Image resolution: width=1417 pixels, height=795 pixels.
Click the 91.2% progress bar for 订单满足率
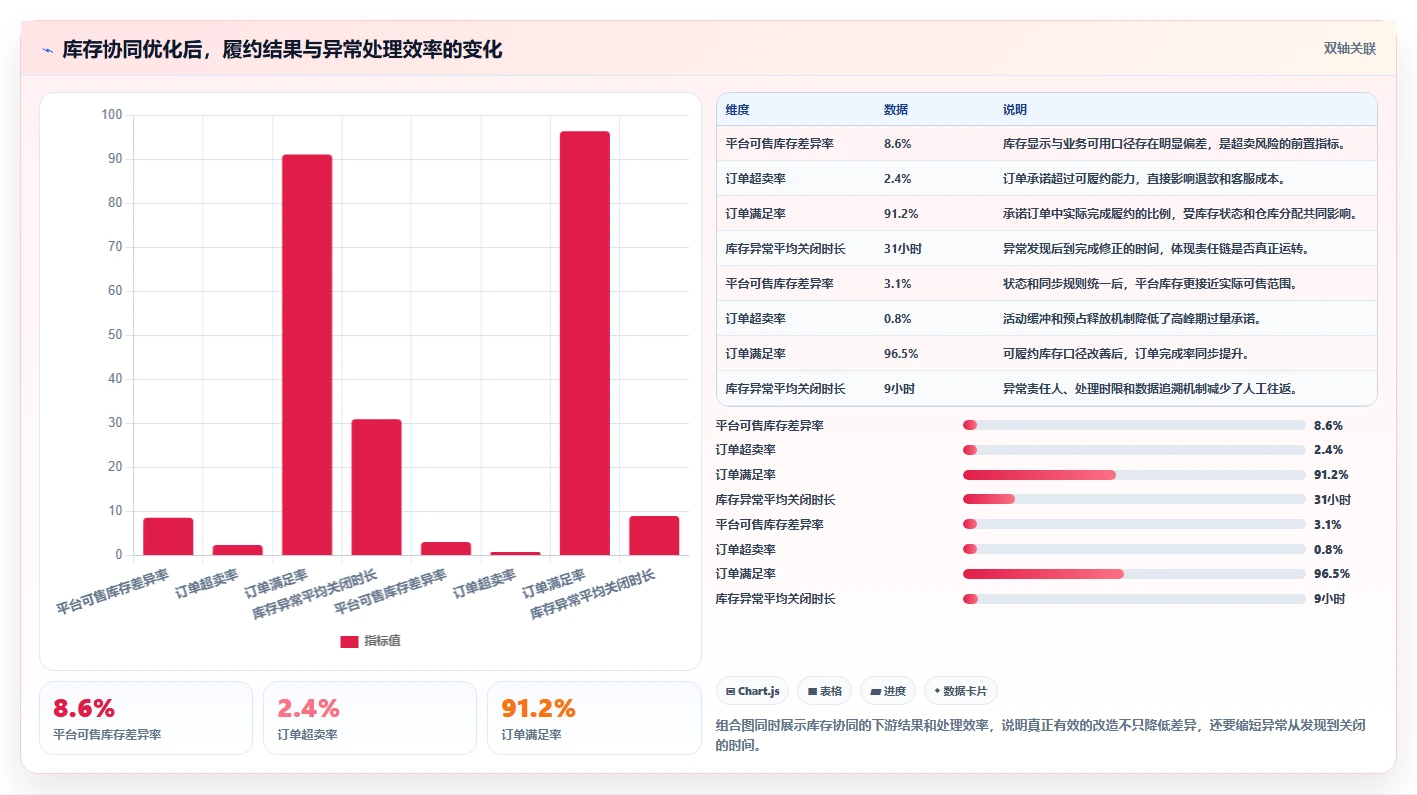coord(1134,475)
